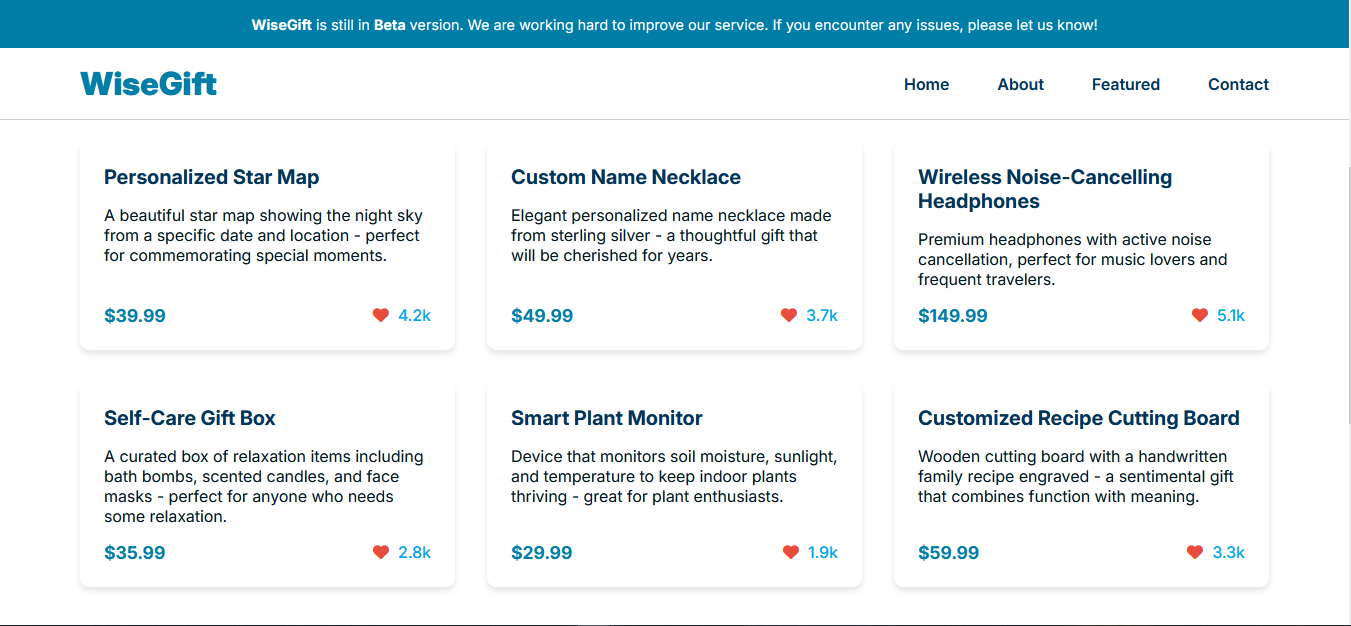Go to the Home nav item
1351x626 pixels.
coord(926,85)
